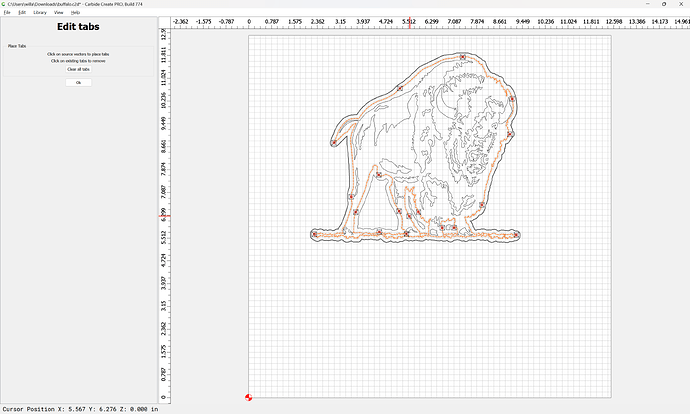Remove the tab marker at the buffalo's tail tip

[334, 142]
